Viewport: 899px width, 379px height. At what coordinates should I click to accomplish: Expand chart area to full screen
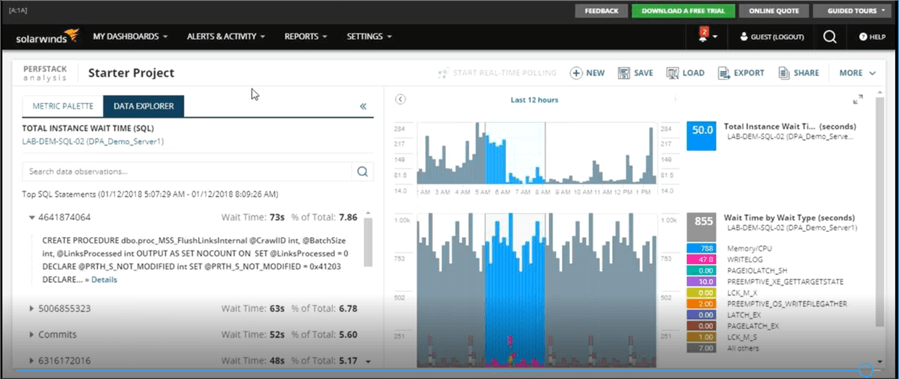click(x=858, y=99)
